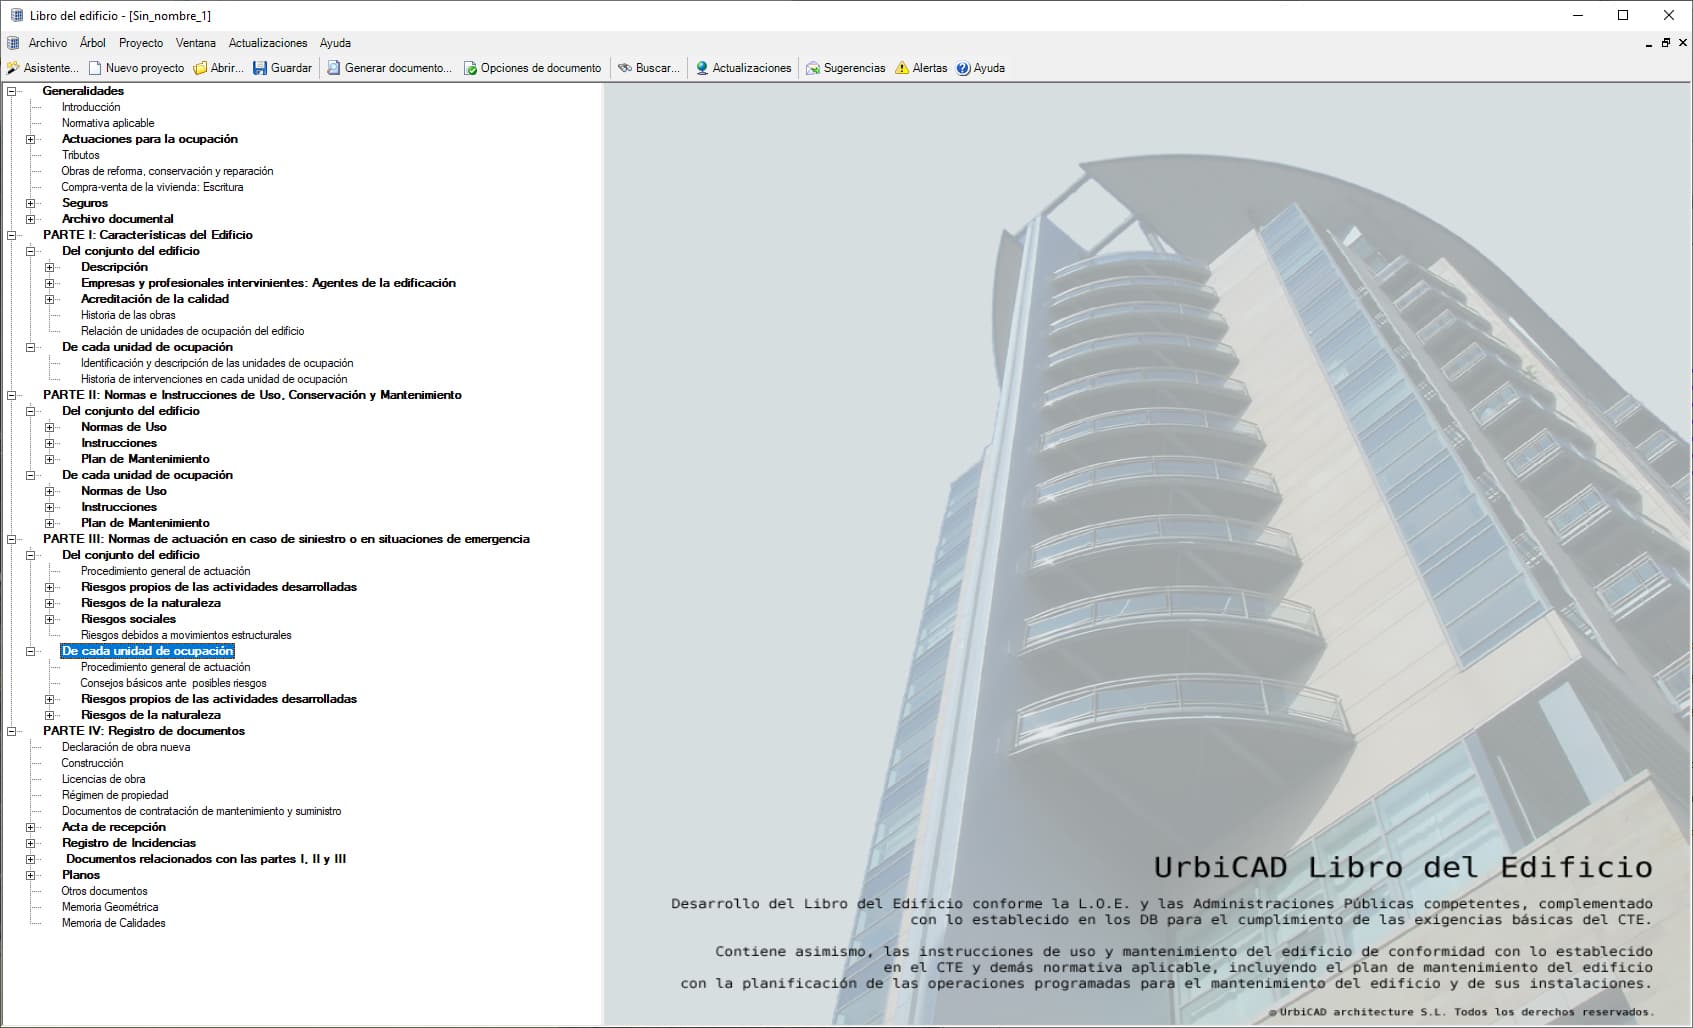Open the Árbol menu
The image size is (1693, 1028).
coord(93,43)
